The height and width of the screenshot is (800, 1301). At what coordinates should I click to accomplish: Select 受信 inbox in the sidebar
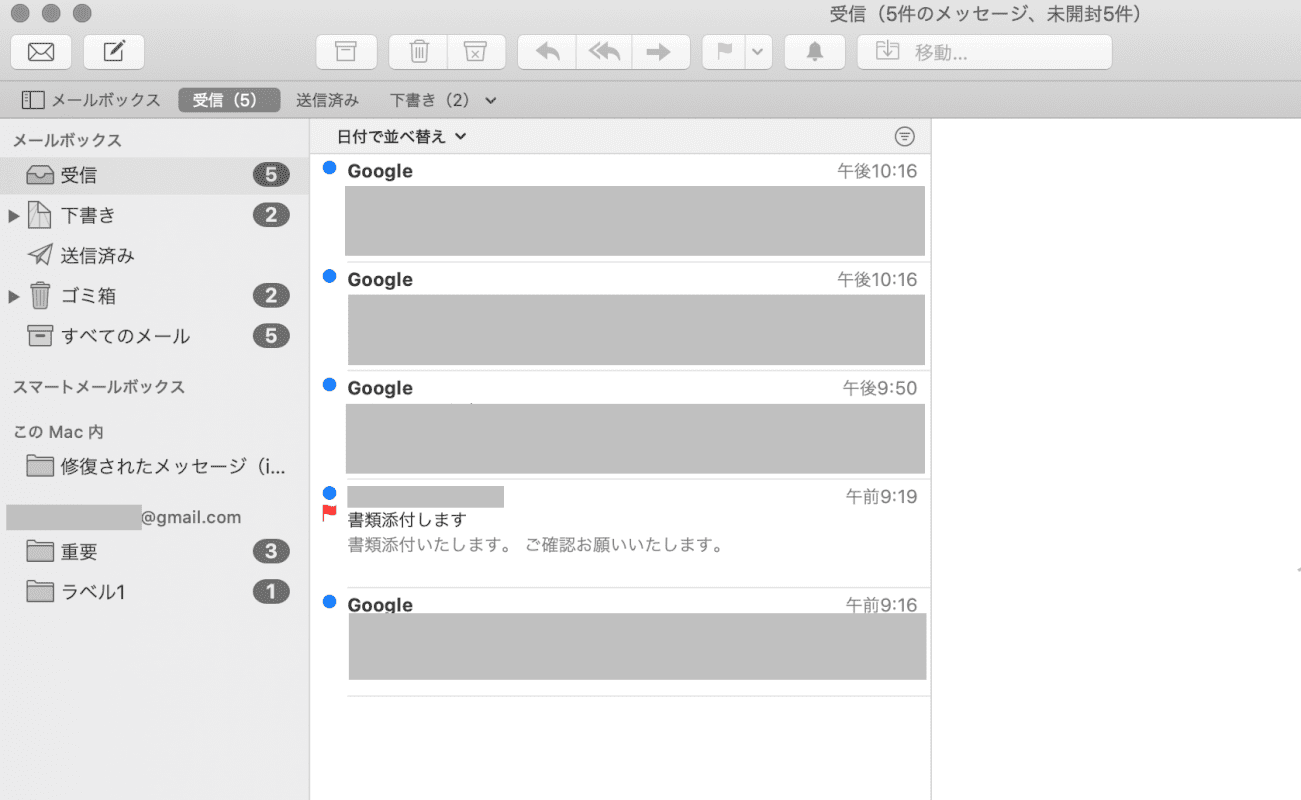coord(155,175)
